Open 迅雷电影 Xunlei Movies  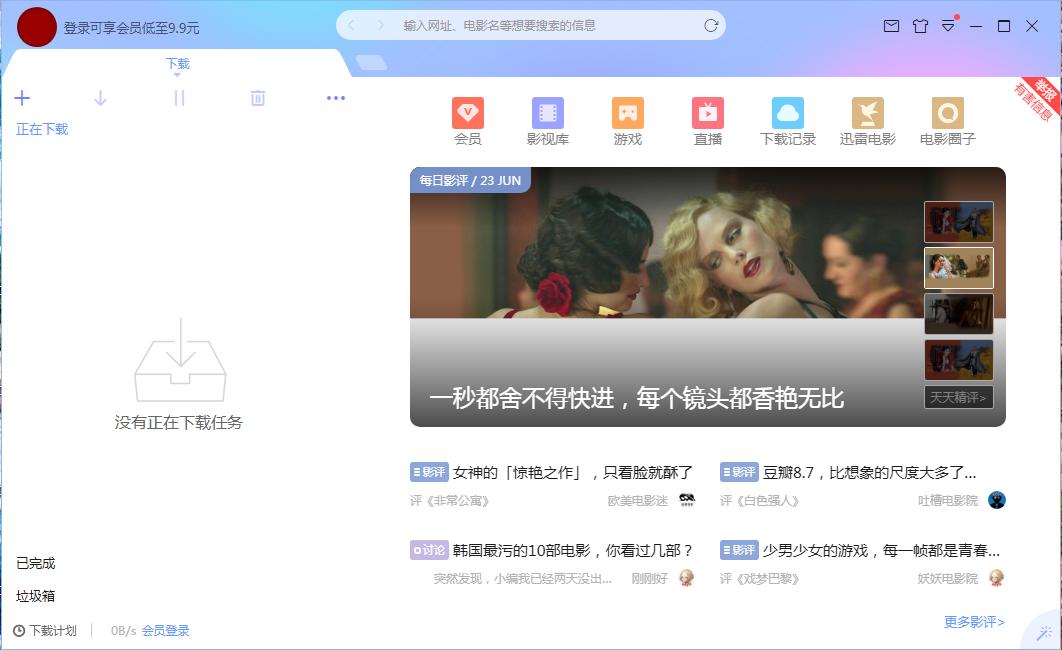[868, 121]
